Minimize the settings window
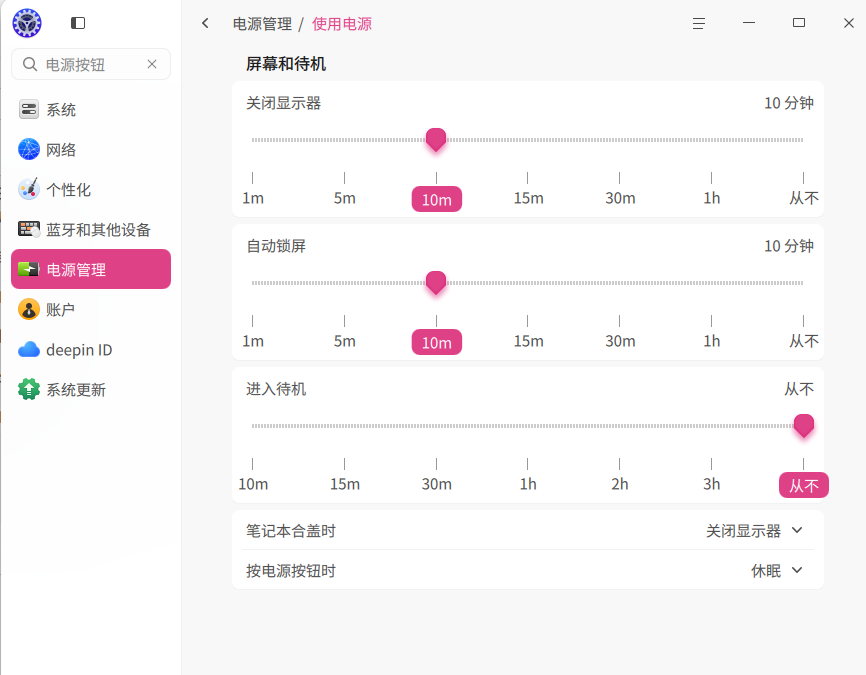 [749, 23]
